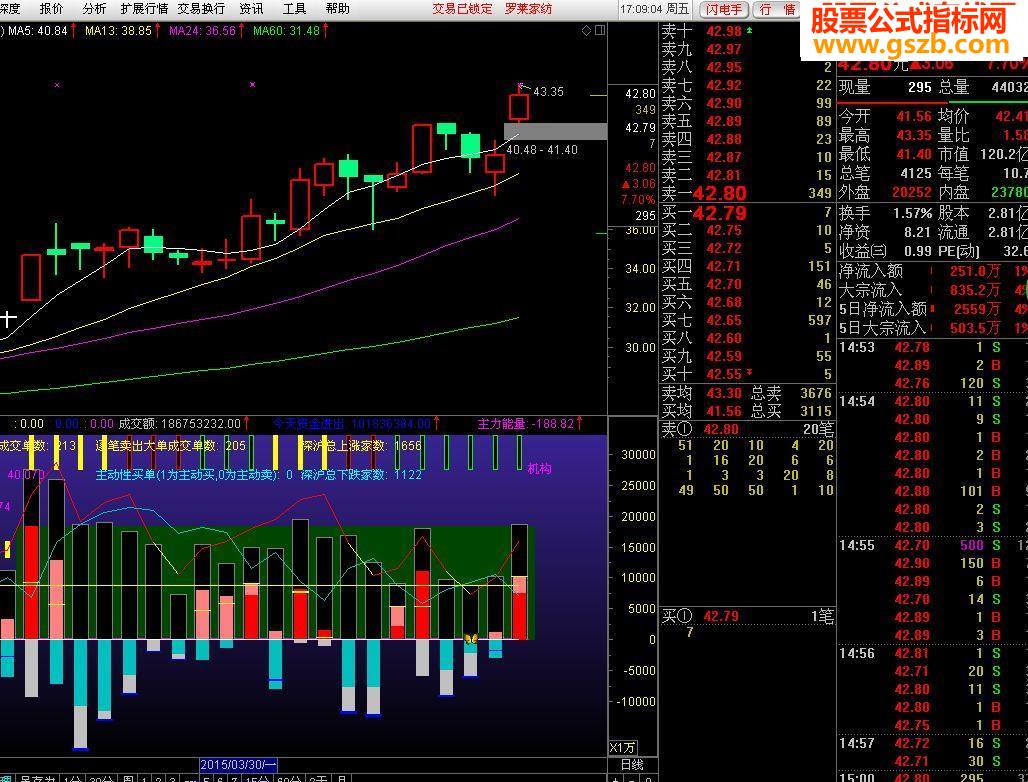
Task: Click the purple x marker above the 43.35 candle
Action: pyautogui.click(x=521, y=85)
